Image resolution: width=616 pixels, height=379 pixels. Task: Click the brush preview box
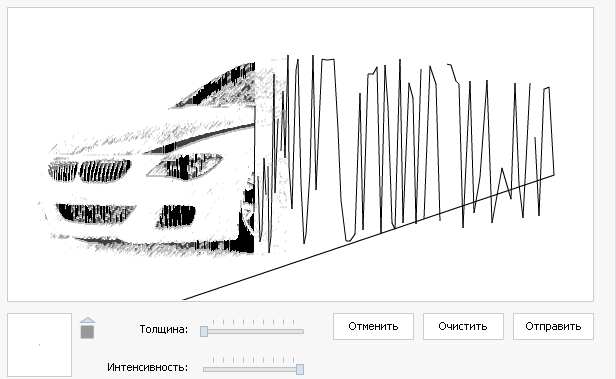(39, 345)
